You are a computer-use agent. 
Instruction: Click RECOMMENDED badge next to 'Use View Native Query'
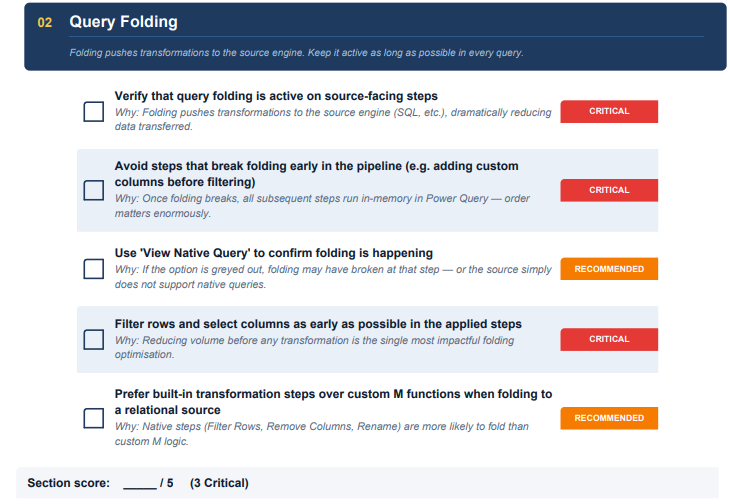tap(608, 269)
